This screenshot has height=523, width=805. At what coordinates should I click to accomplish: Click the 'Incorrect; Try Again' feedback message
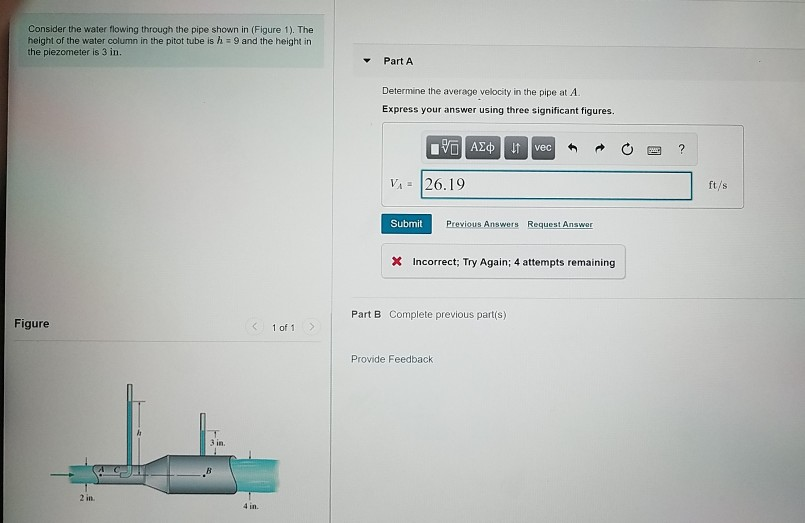(x=503, y=262)
